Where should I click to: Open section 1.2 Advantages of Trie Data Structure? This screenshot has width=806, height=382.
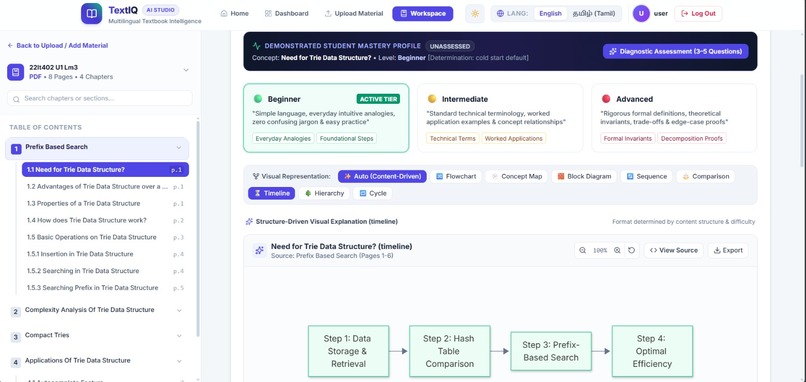pos(105,187)
